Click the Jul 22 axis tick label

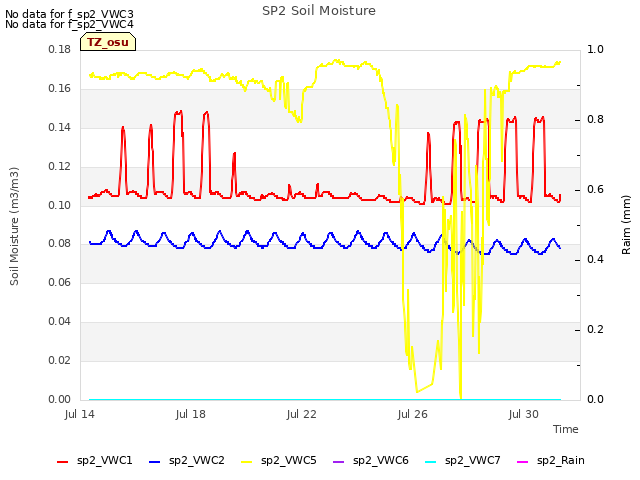coord(302,414)
